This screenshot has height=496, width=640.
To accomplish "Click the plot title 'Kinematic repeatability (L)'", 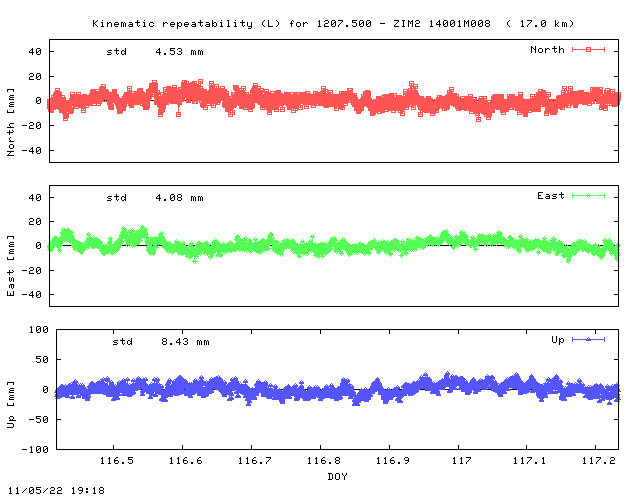I will 186,24.
